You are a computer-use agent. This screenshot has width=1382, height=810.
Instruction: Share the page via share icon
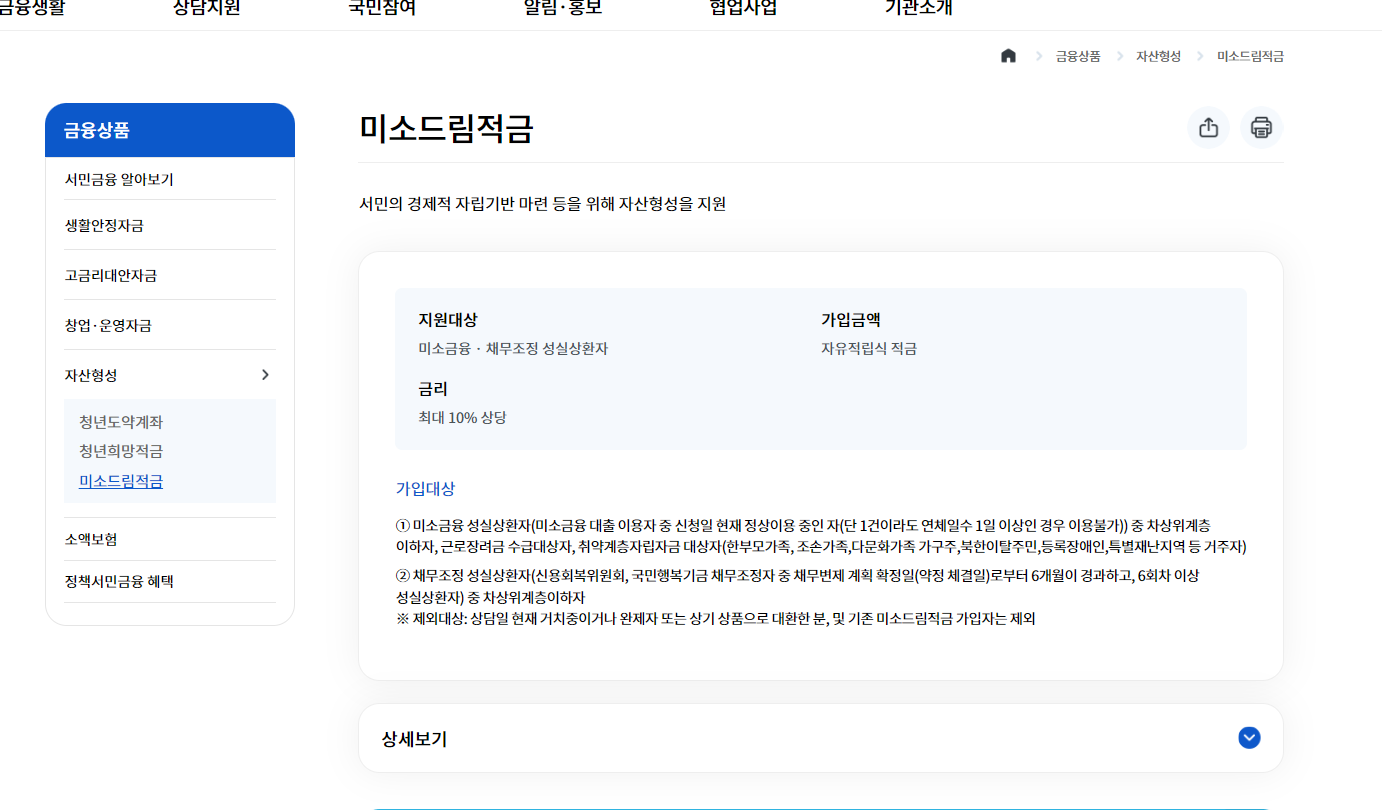(1208, 128)
